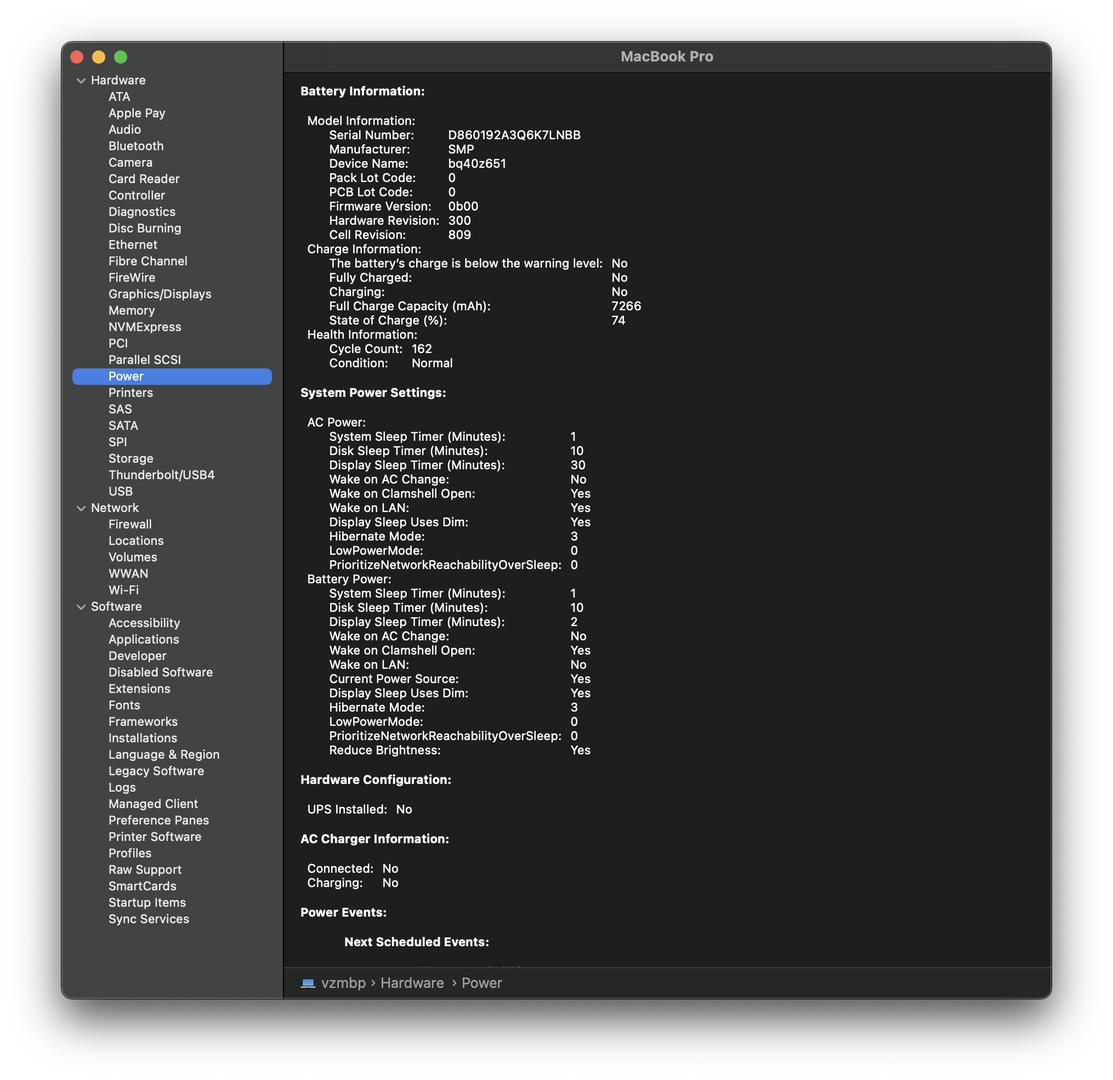1113x1080 pixels.
Task: Open Locations under Network
Action: (136, 541)
